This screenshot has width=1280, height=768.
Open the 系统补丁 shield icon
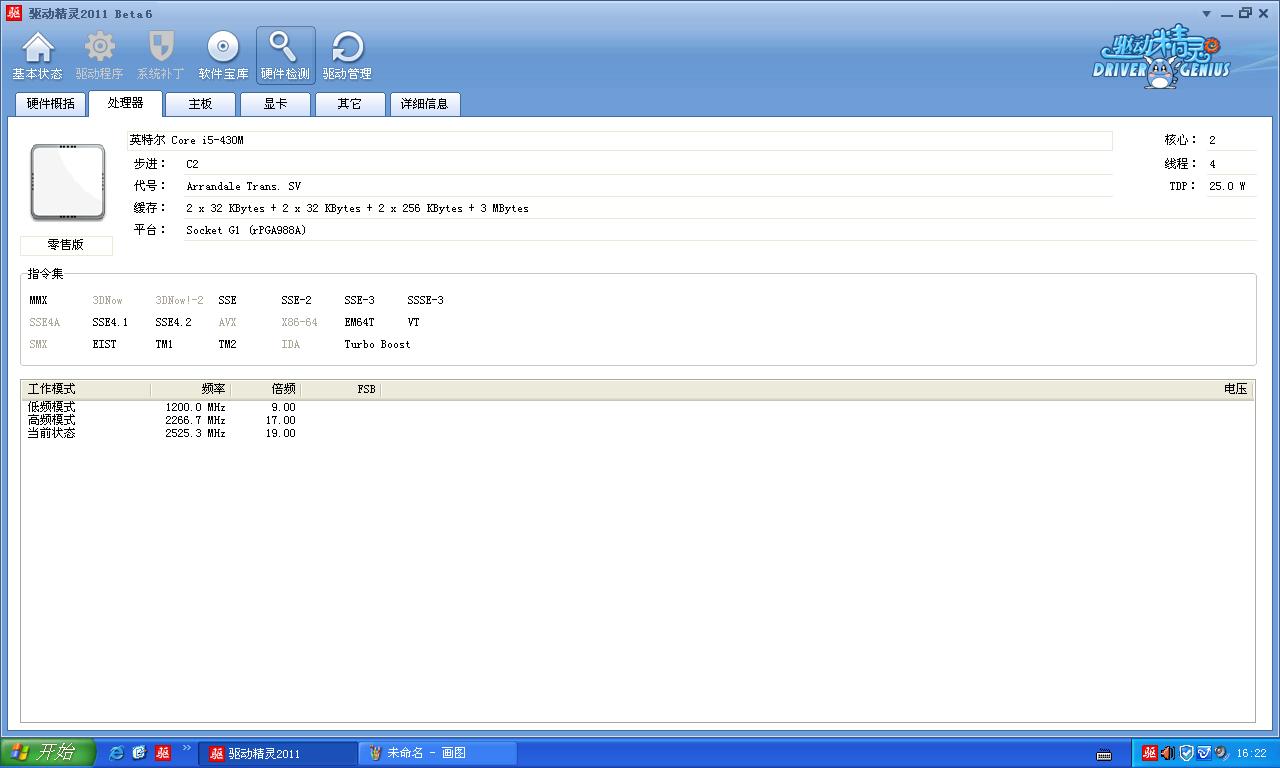(x=161, y=56)
